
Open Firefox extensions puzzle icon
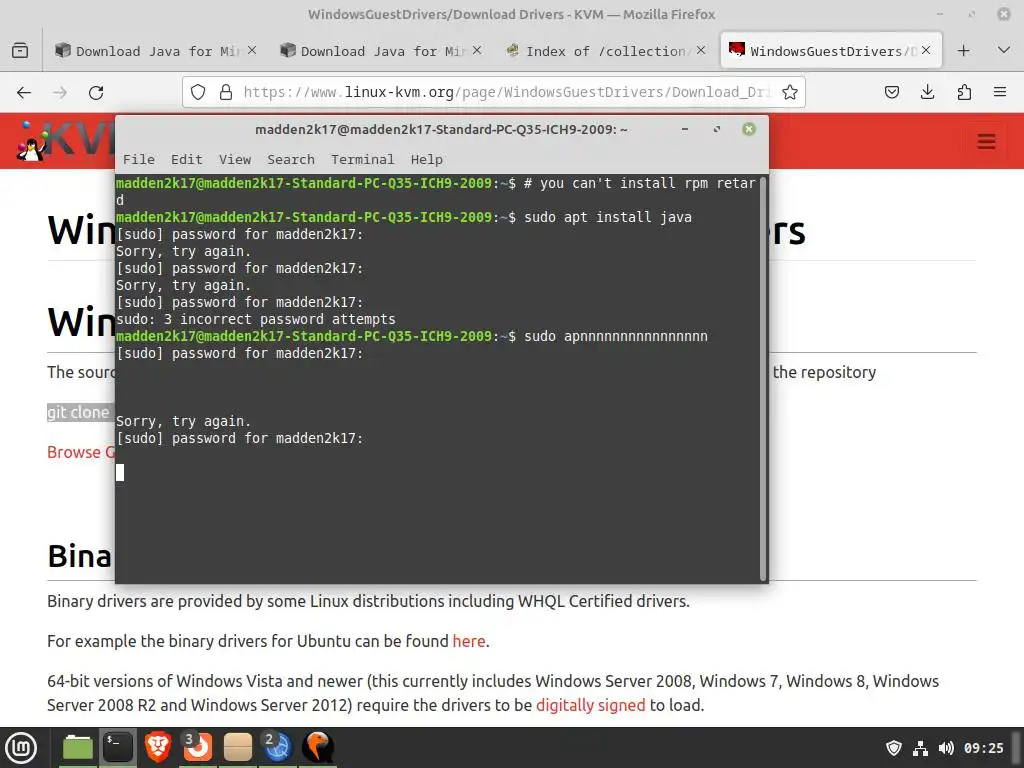[x=964, y=92]
